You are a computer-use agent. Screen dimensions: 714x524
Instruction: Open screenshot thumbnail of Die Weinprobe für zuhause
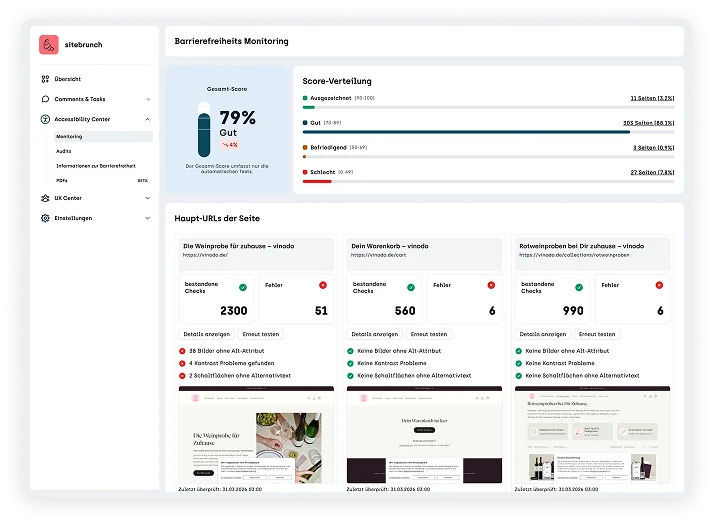click(x=256, y=435)
